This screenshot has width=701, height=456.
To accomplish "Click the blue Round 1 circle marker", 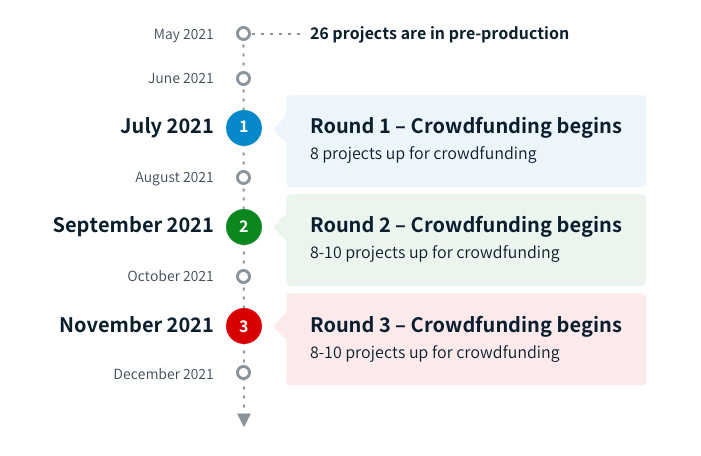I will click(243, 127).
